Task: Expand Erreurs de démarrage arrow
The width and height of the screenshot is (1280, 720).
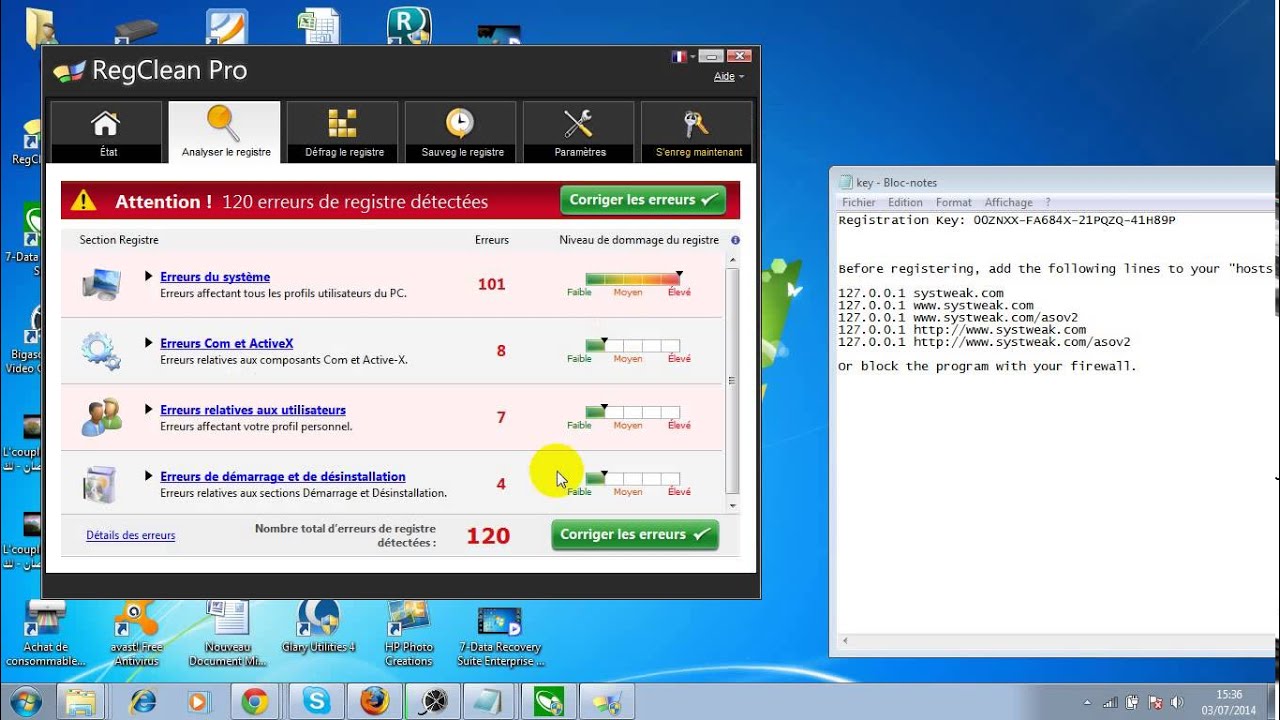Action: [148, 477]
